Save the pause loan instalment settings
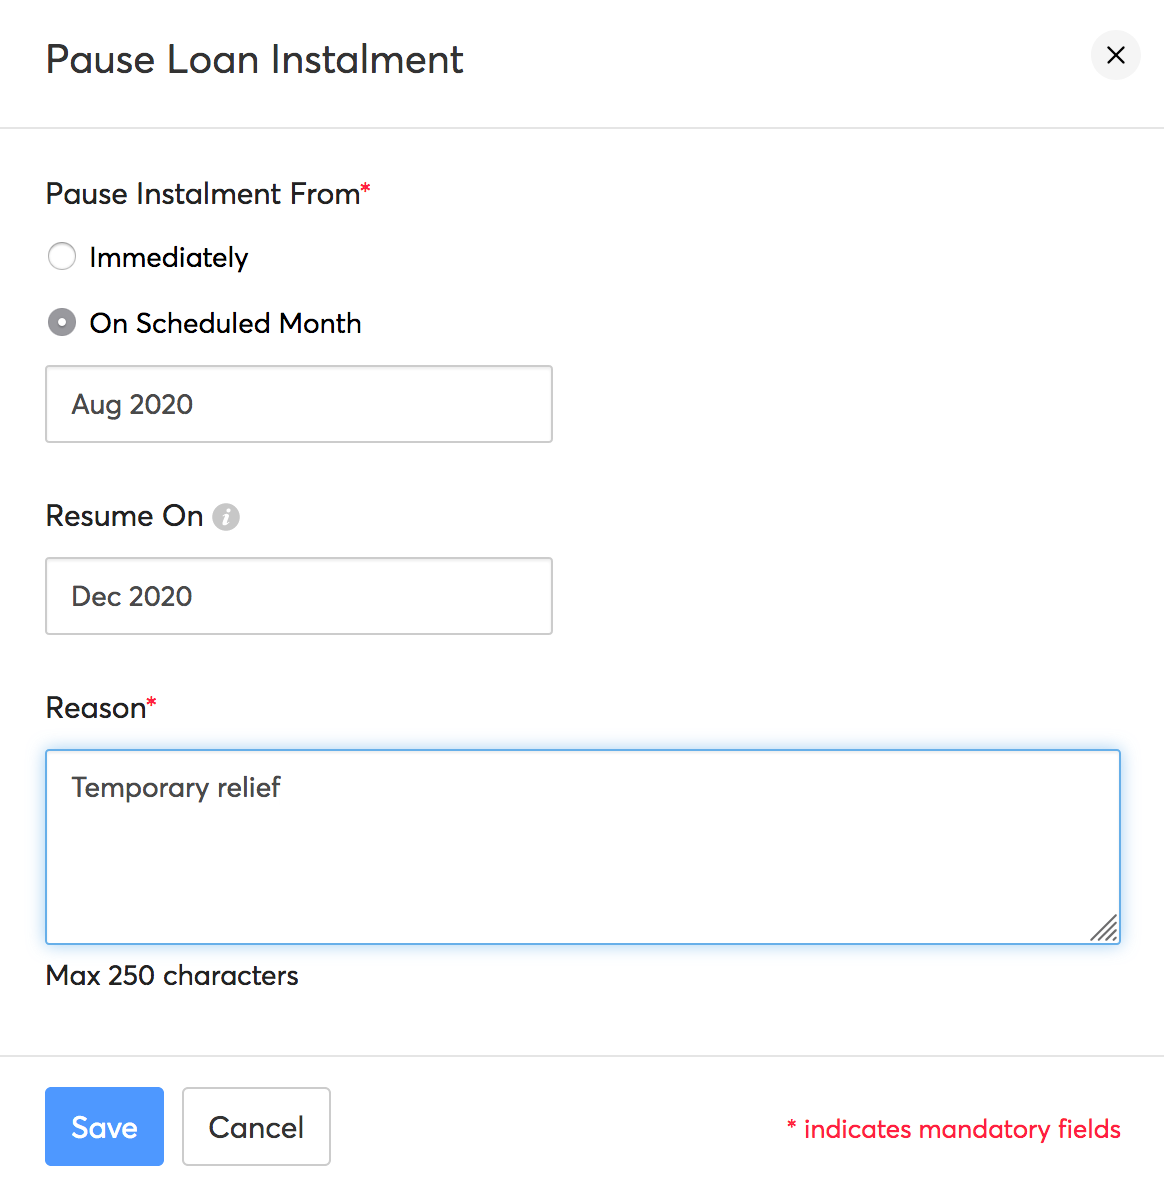This screenshot has height=1188, width=1164. point(104,1126)
